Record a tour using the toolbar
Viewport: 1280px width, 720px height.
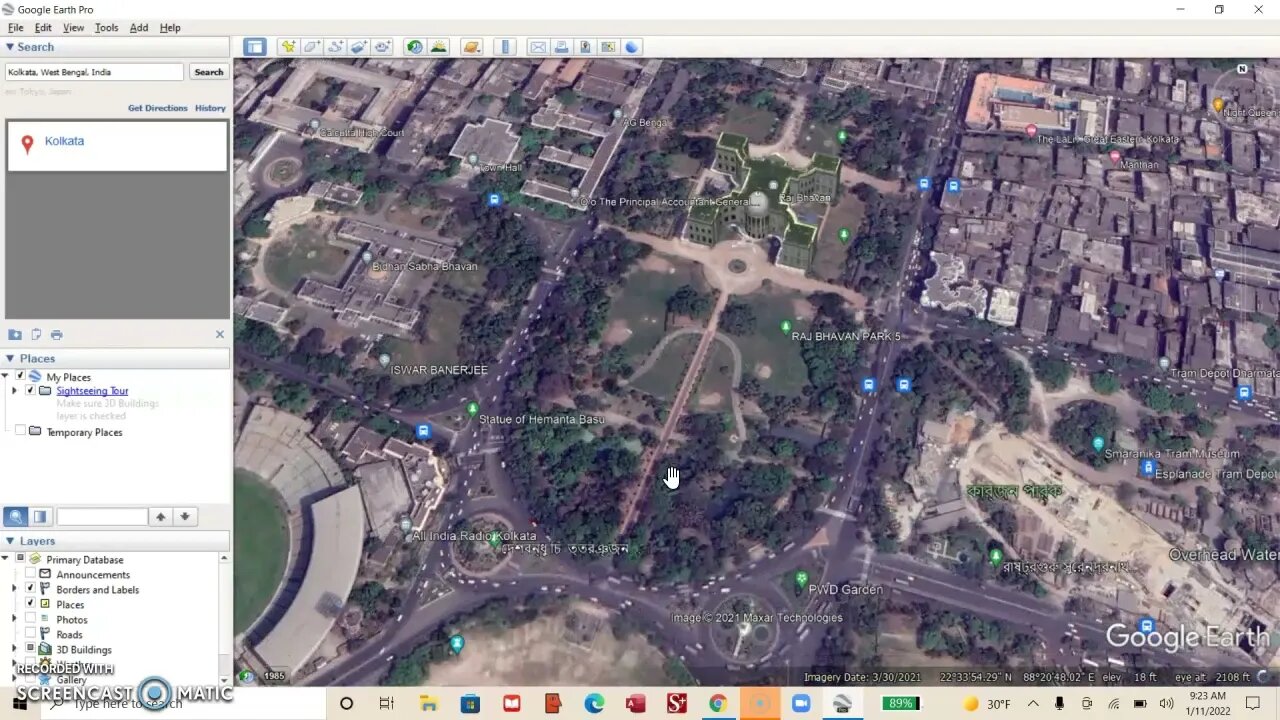[383, 47]
